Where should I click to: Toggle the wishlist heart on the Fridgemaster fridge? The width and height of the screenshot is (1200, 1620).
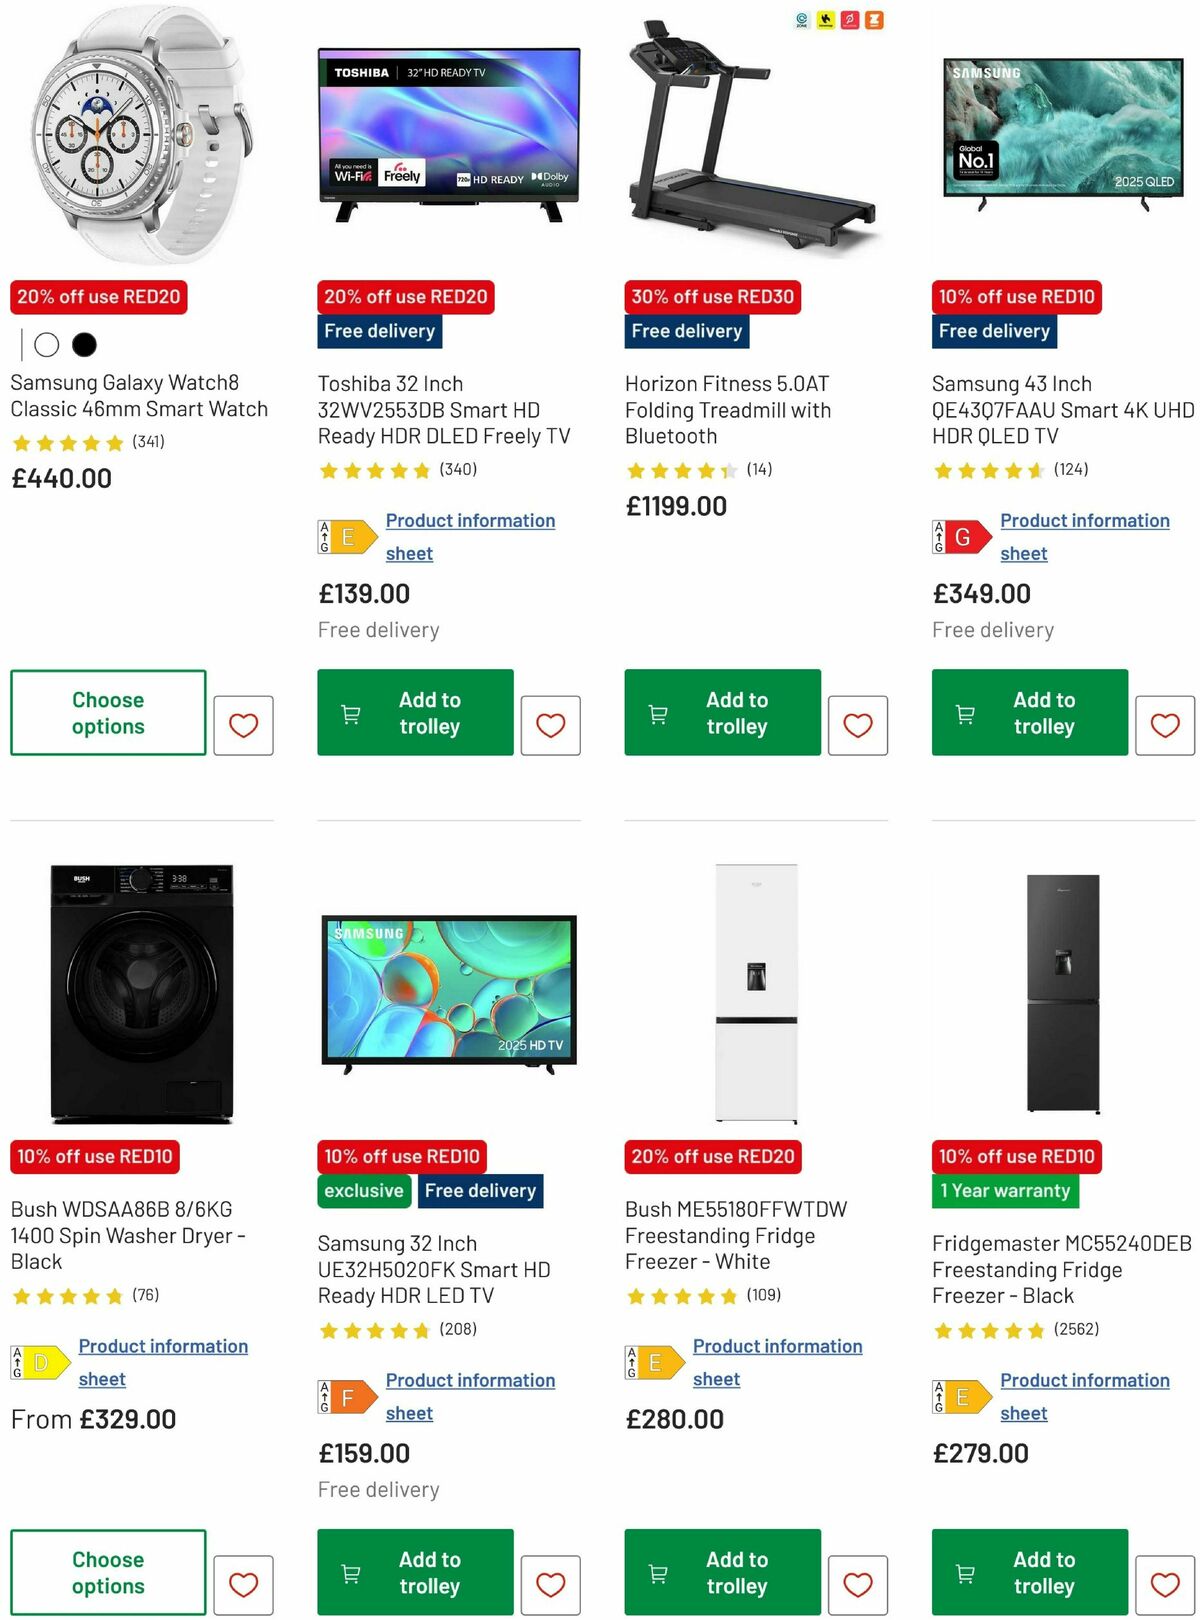pos(1165,1585)
